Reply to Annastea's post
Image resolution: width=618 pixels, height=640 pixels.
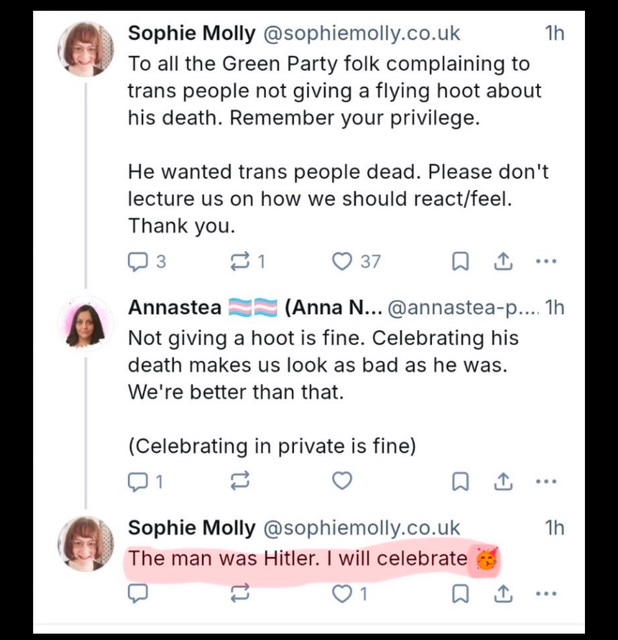point(138,481)
